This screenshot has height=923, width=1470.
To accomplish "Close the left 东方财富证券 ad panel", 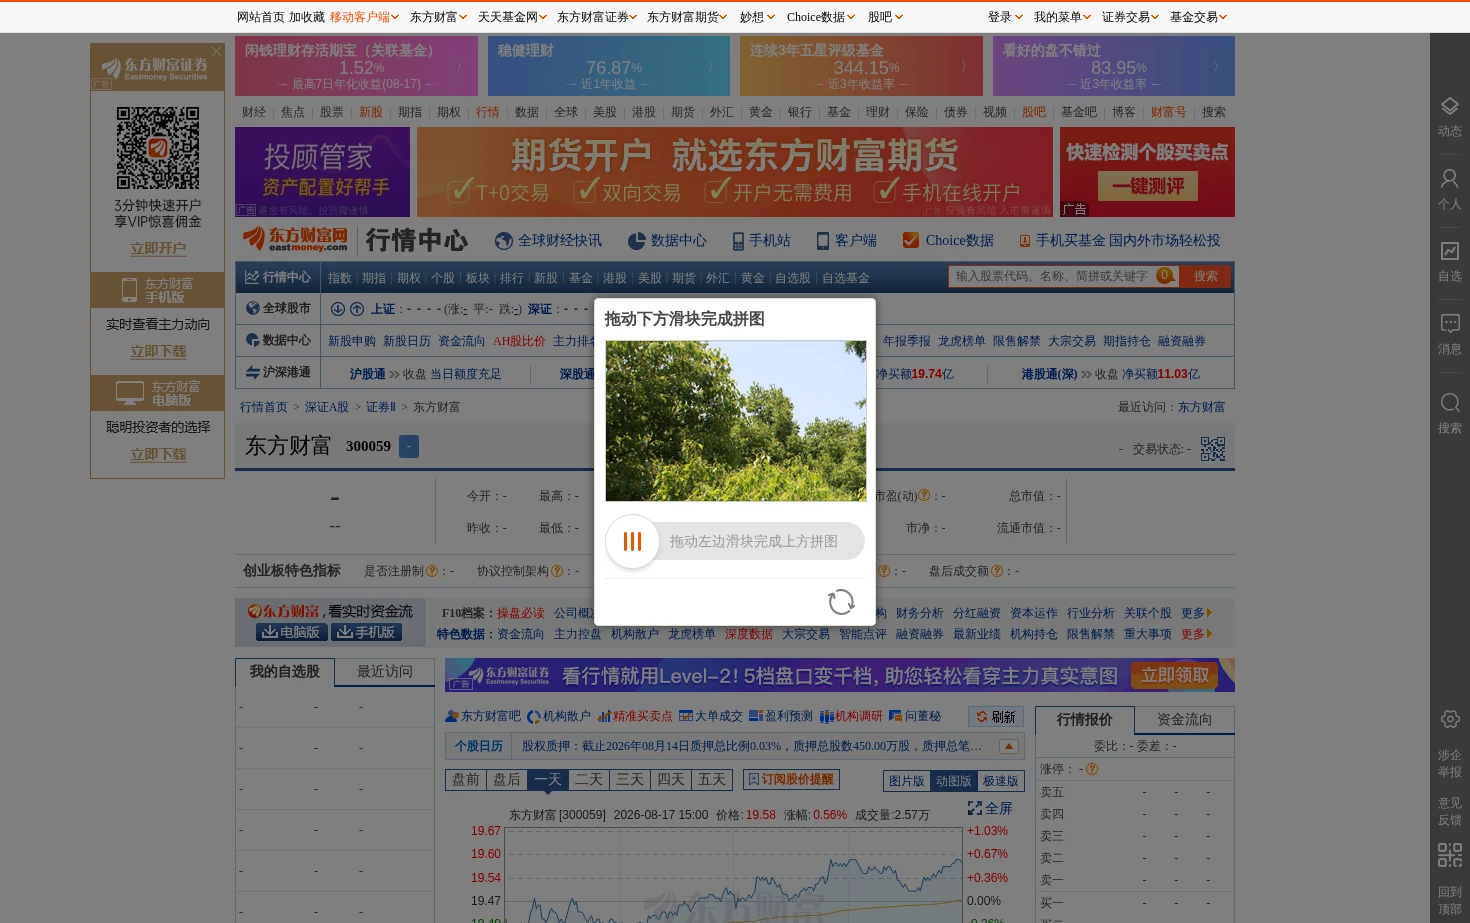I will click(x=216, y=51).
